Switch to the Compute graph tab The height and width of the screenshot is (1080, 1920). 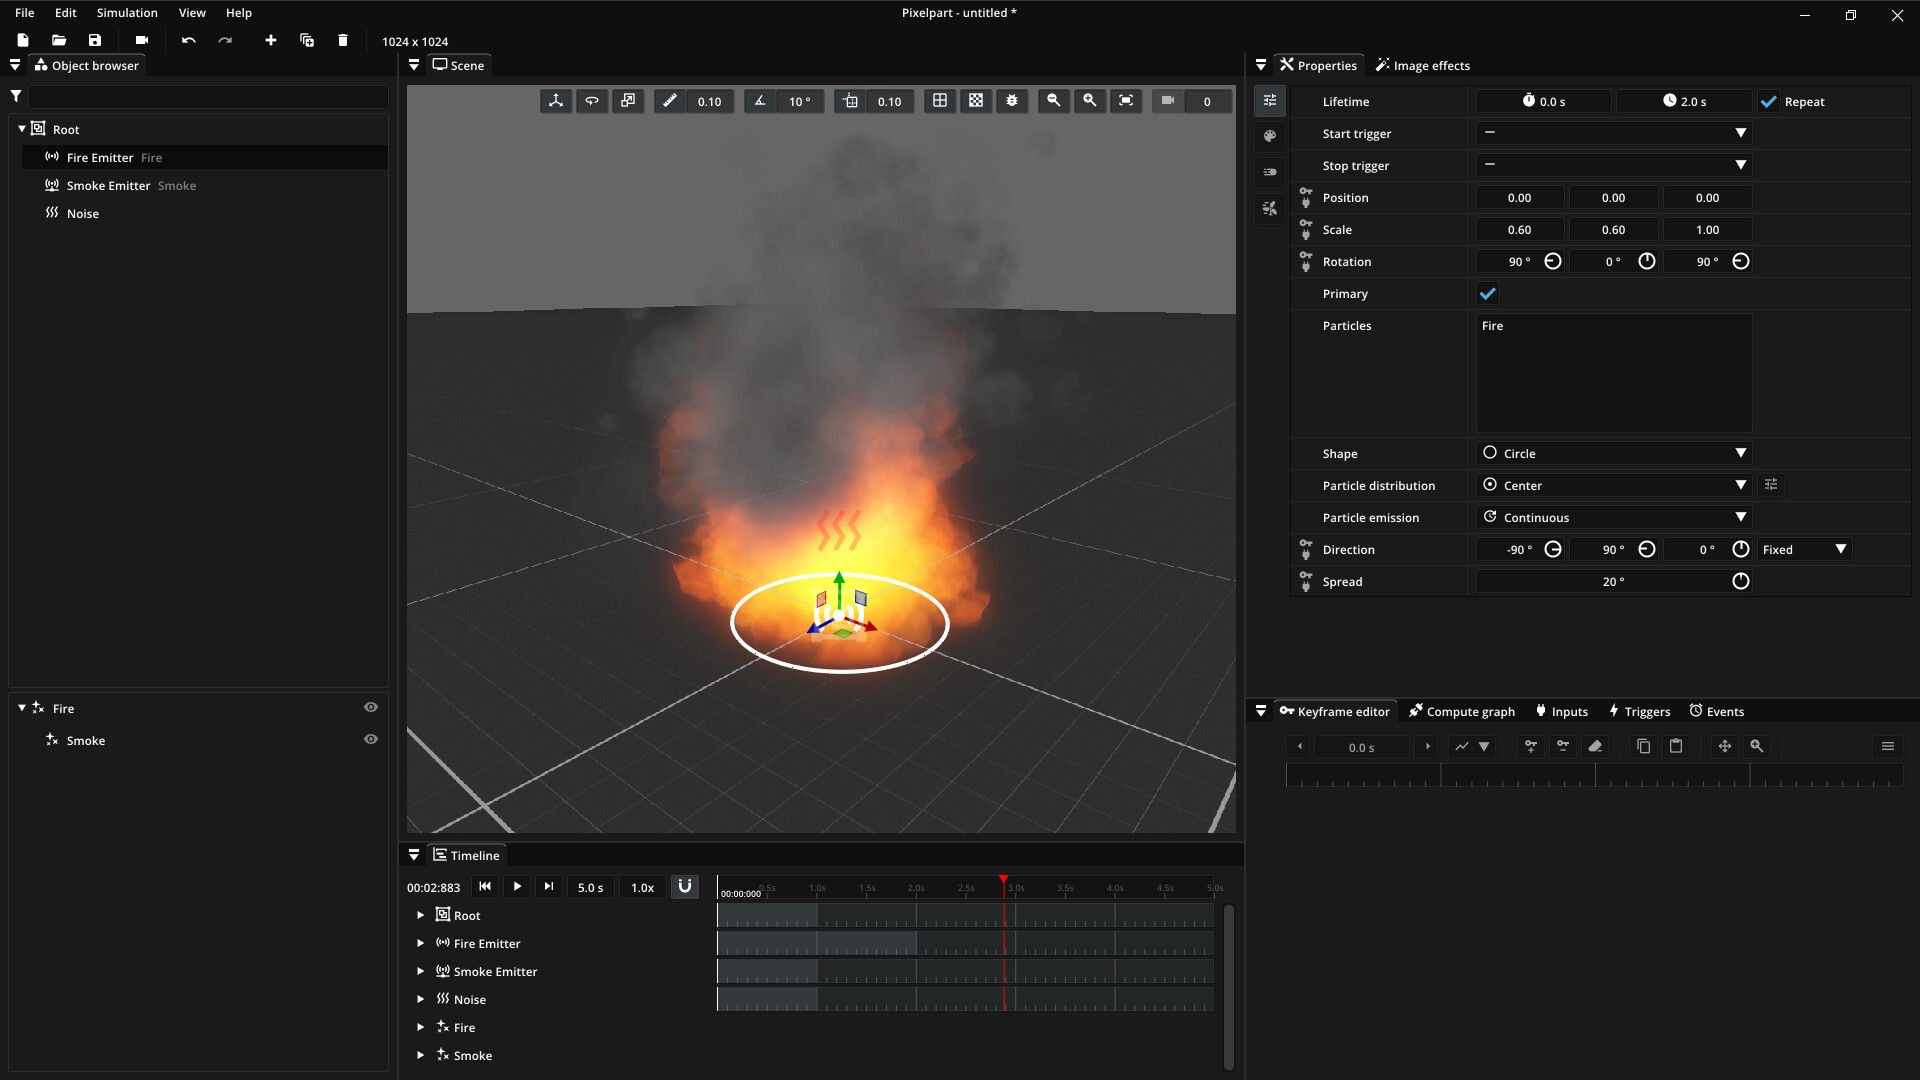point(1461,711)
